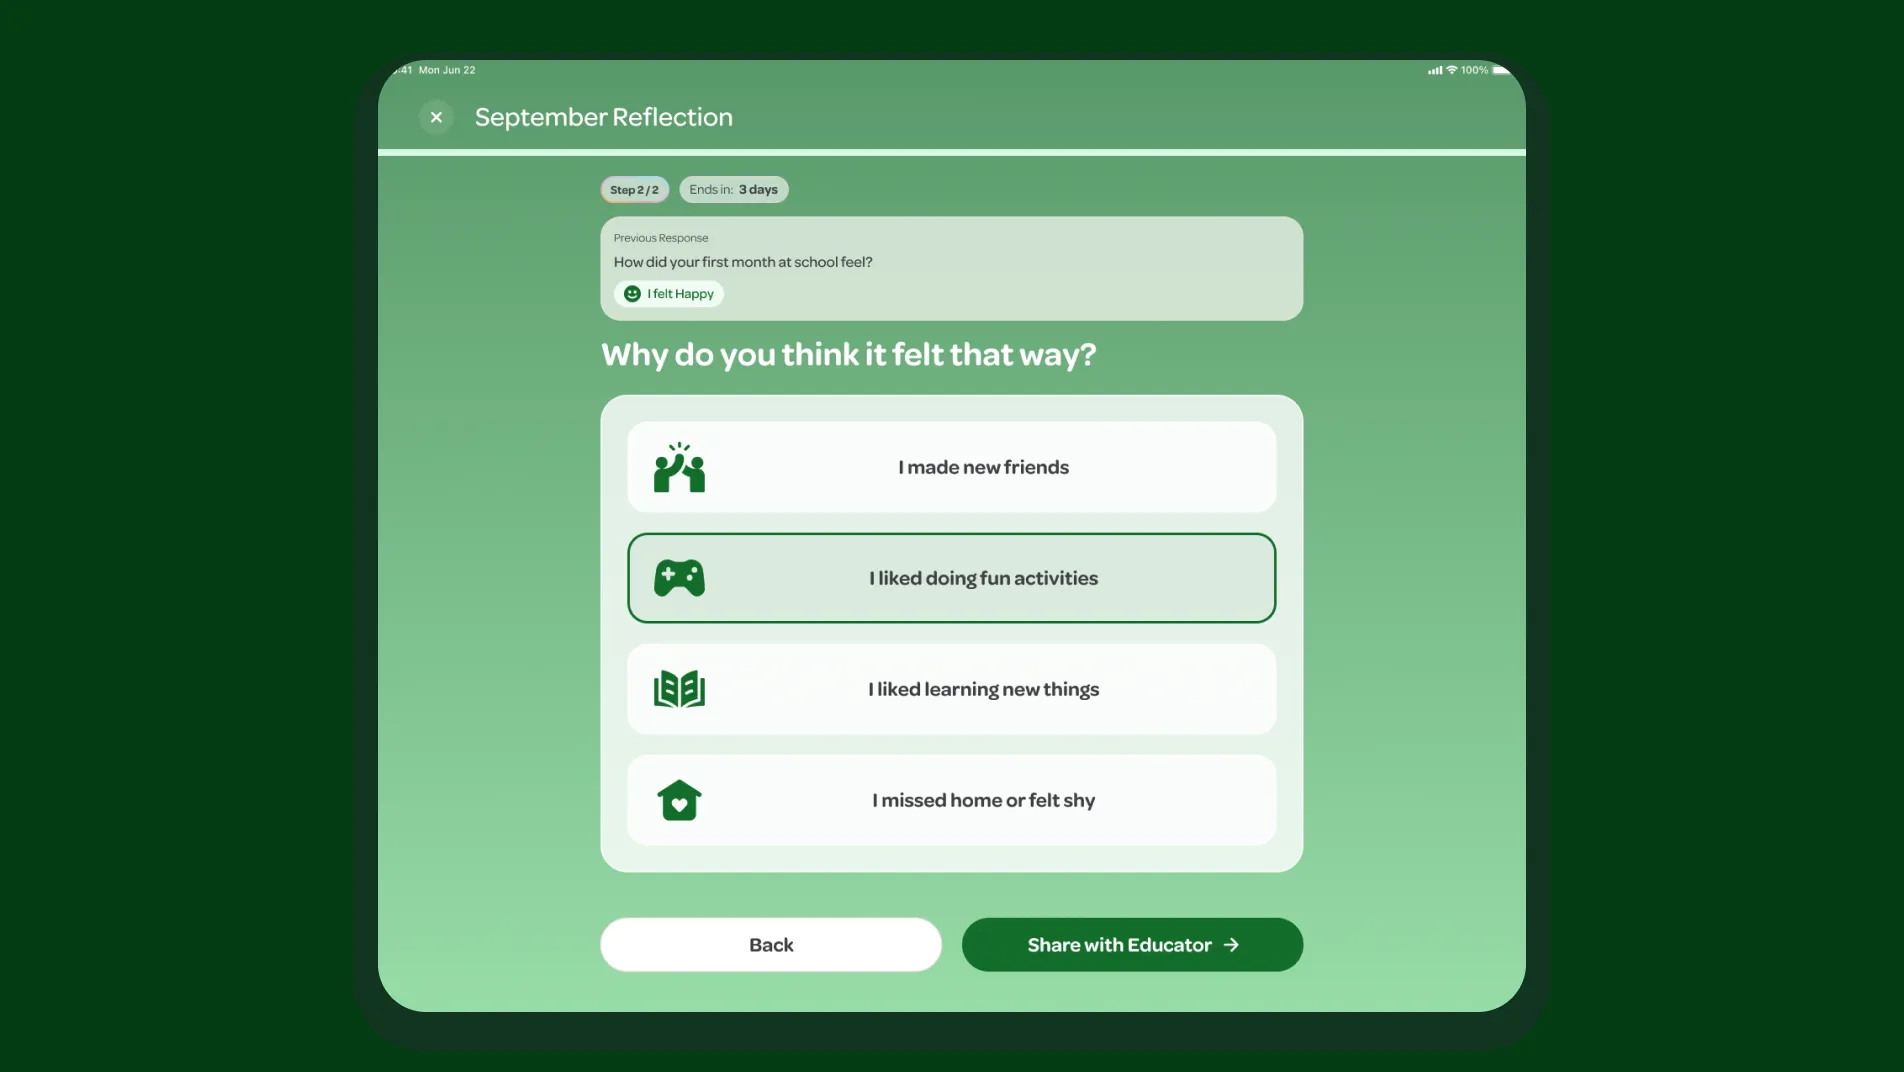1904x1072 pixels.
Task: Click the 100% battery indicator
Action: [1486, 70]
